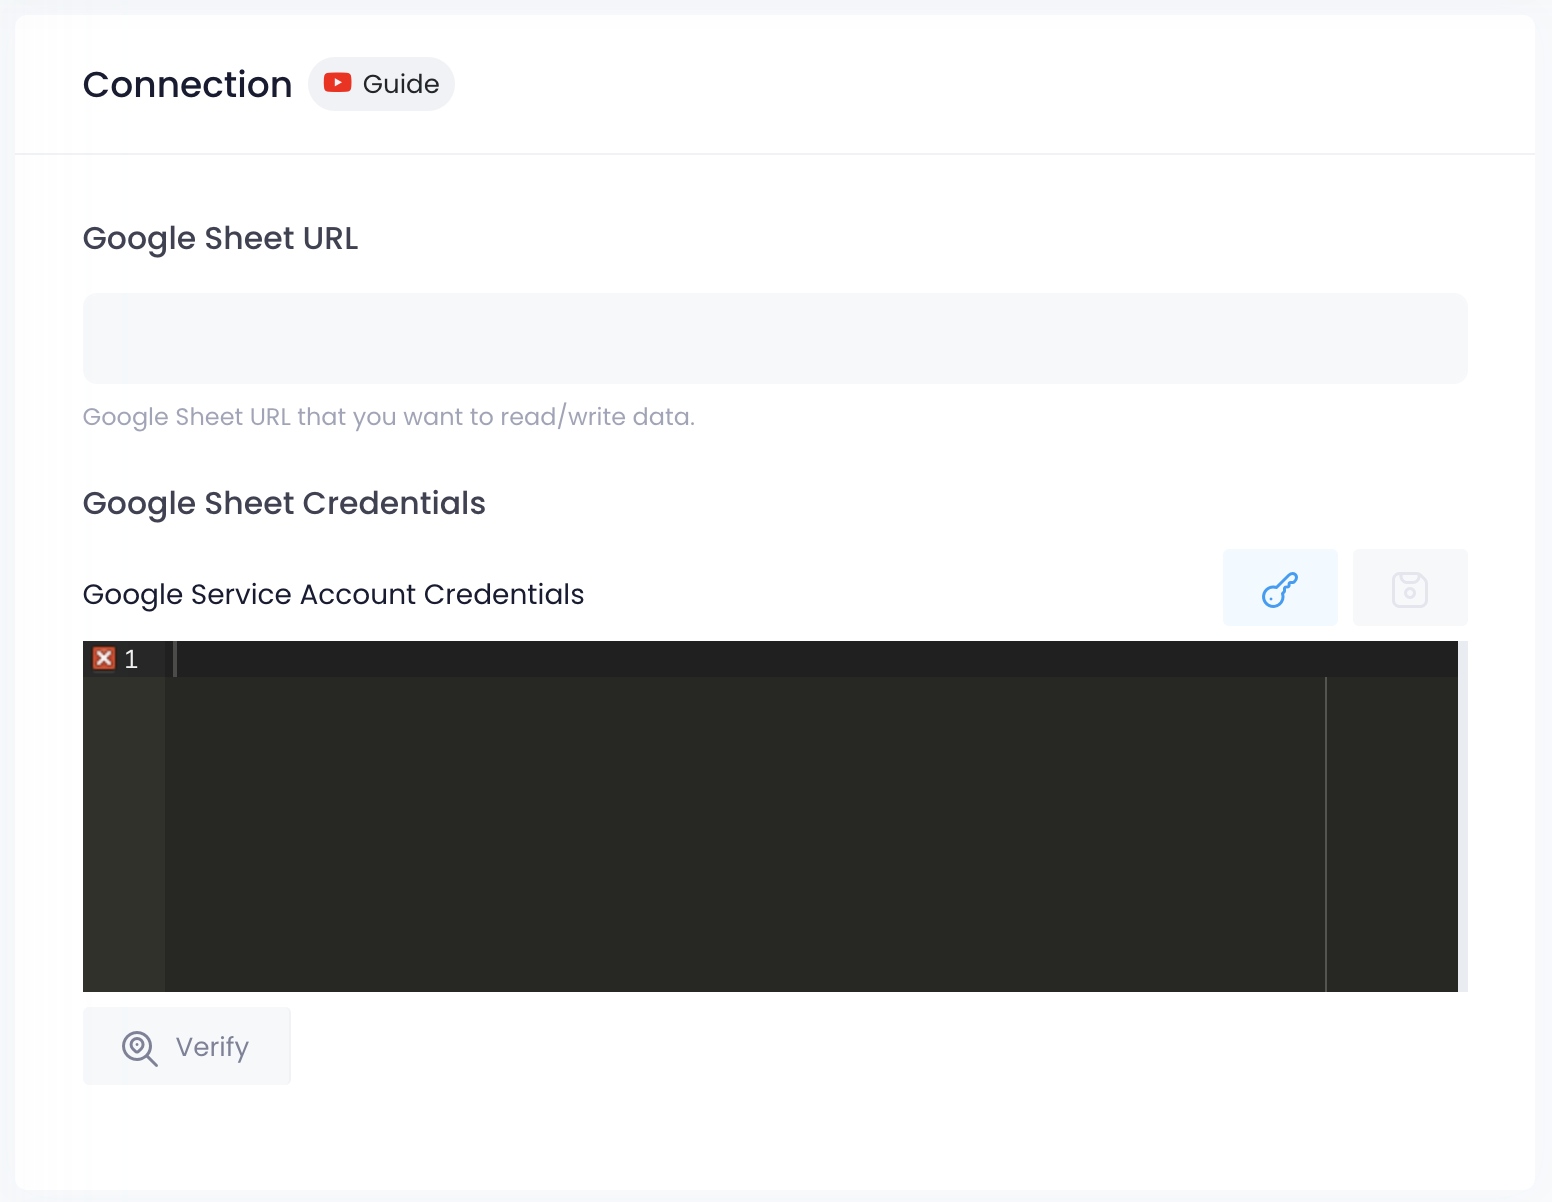Click the divider line under Connection header
This screenshot has width=1552, height=1202.
tap(774, 154)
